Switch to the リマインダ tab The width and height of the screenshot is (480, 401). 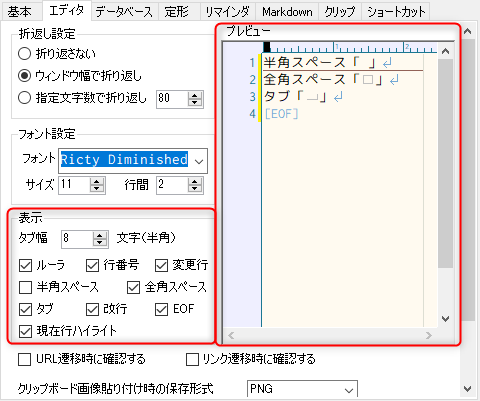227,12
